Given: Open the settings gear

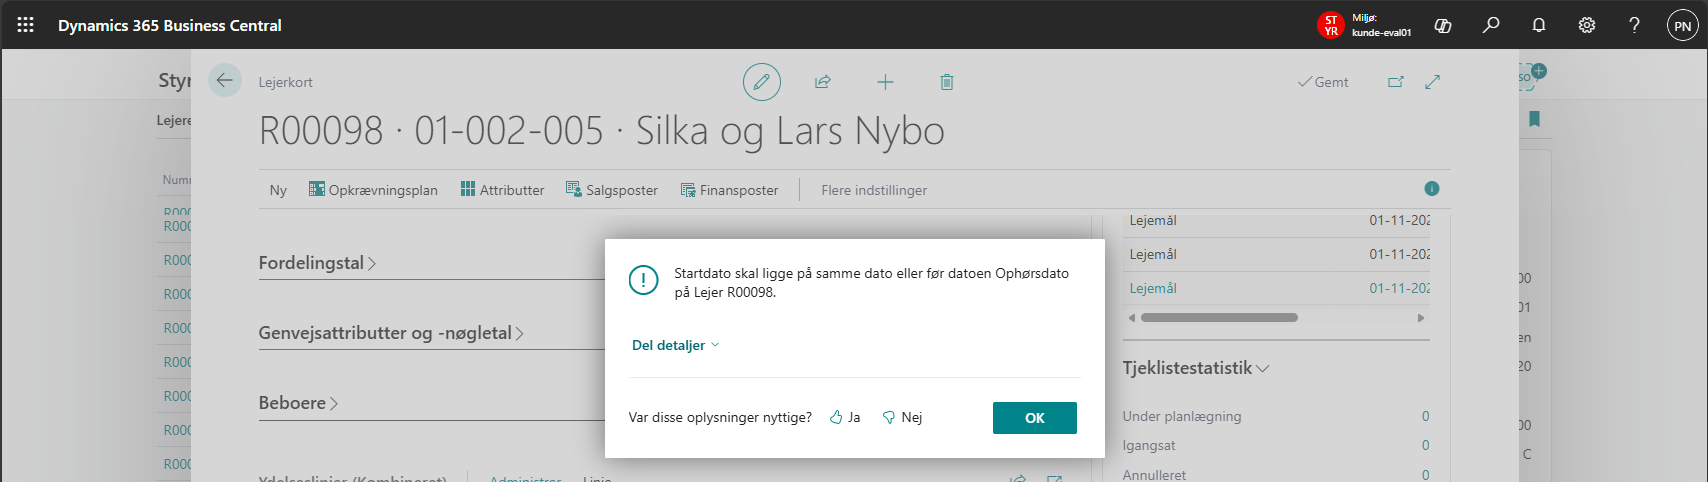Looking at the screenshot, I should (x=1587, y=25).
